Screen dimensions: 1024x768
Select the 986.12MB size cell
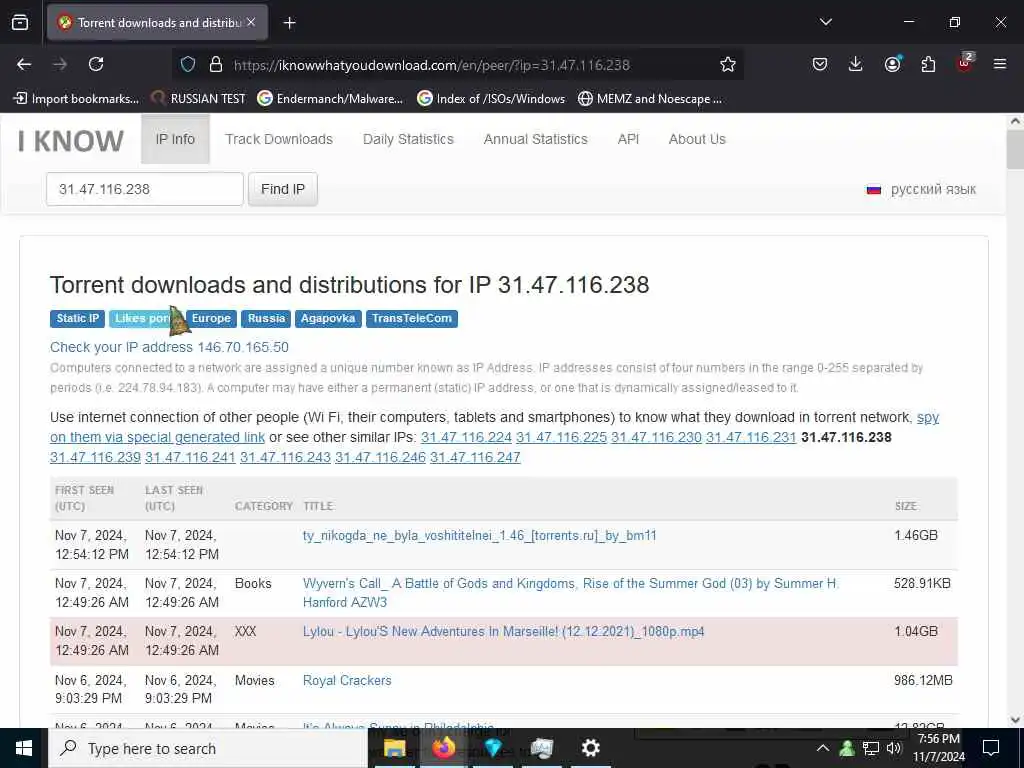[923, 680]
